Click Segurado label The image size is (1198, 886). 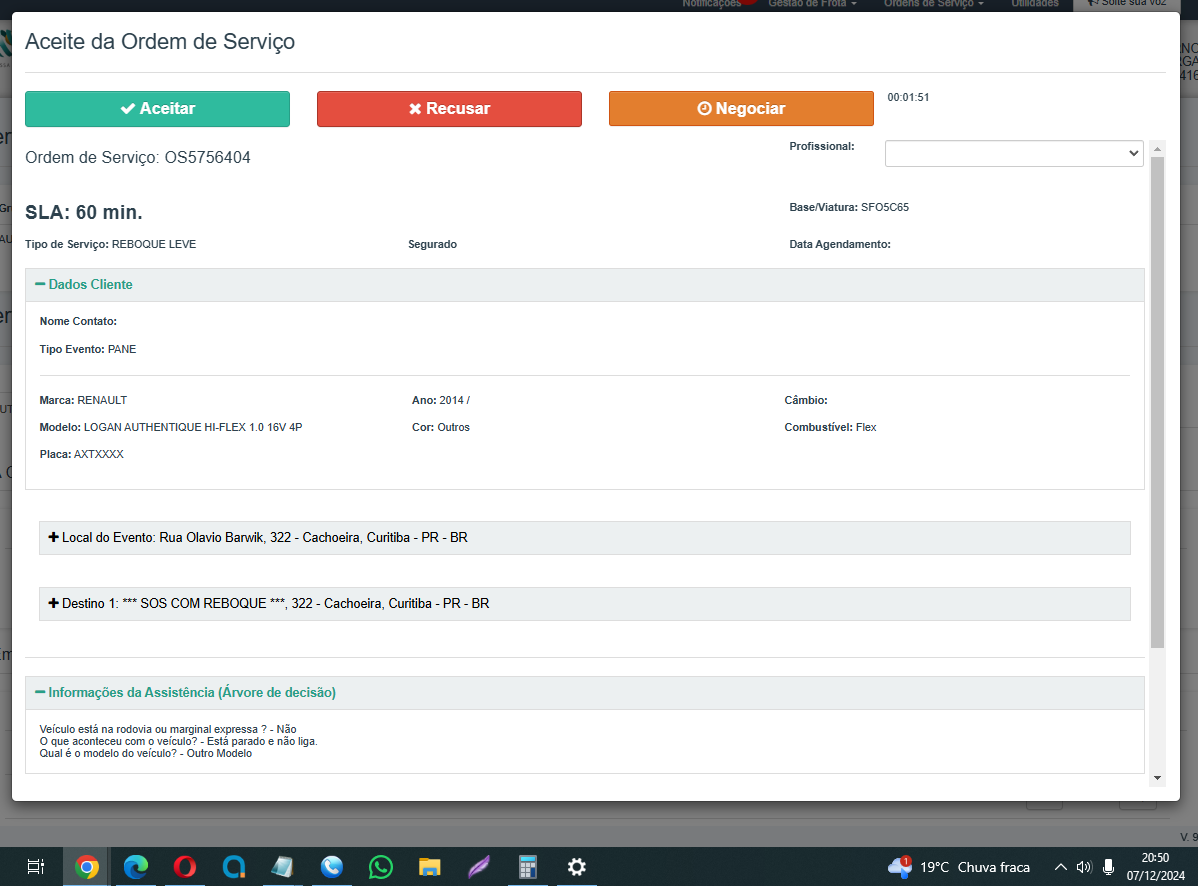tap(432, 244)
